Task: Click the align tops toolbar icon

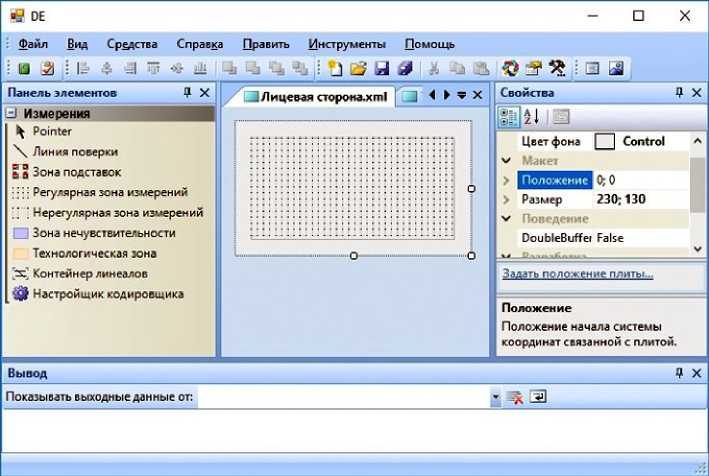Action: pyautogui.click(x=154, y=68)
